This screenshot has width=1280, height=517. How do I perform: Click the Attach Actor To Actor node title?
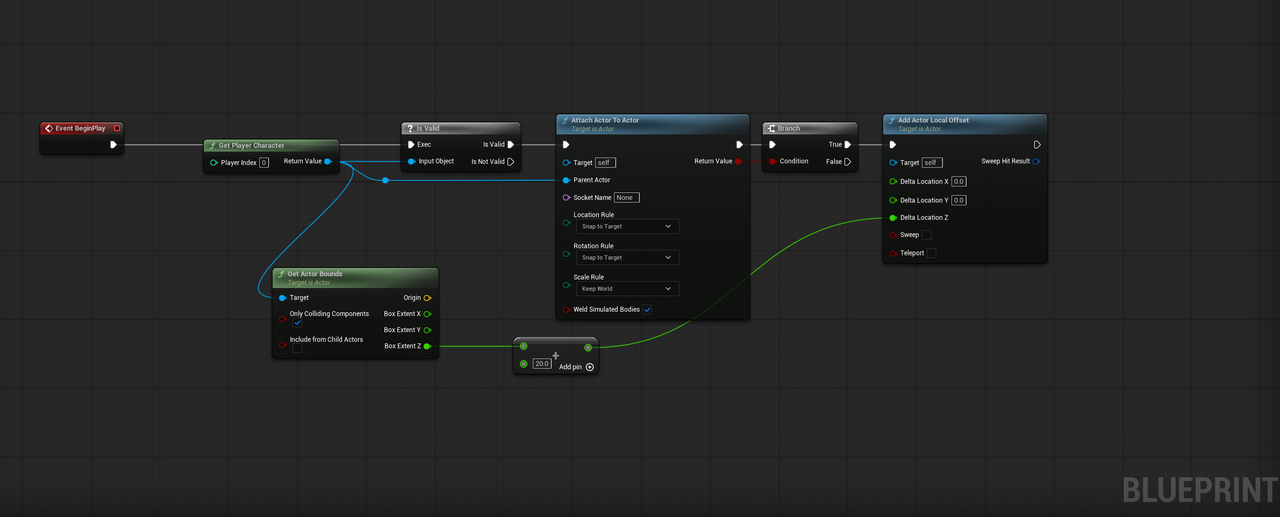click(x=605, y=120)
